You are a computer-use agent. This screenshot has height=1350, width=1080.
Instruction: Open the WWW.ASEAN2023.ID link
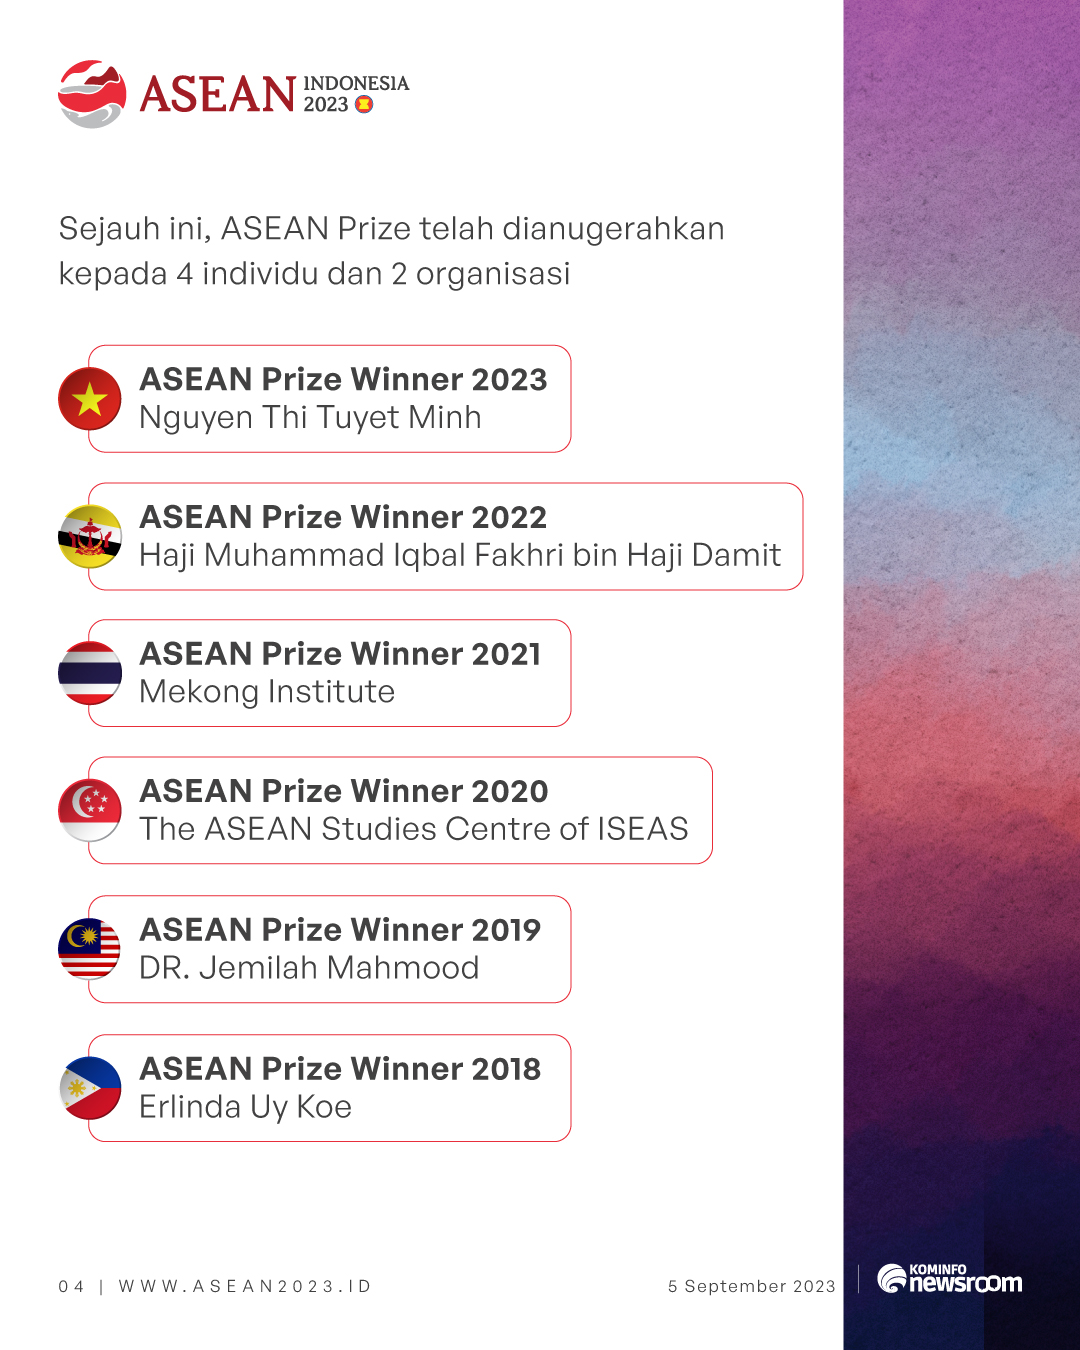pos(245,1286)
